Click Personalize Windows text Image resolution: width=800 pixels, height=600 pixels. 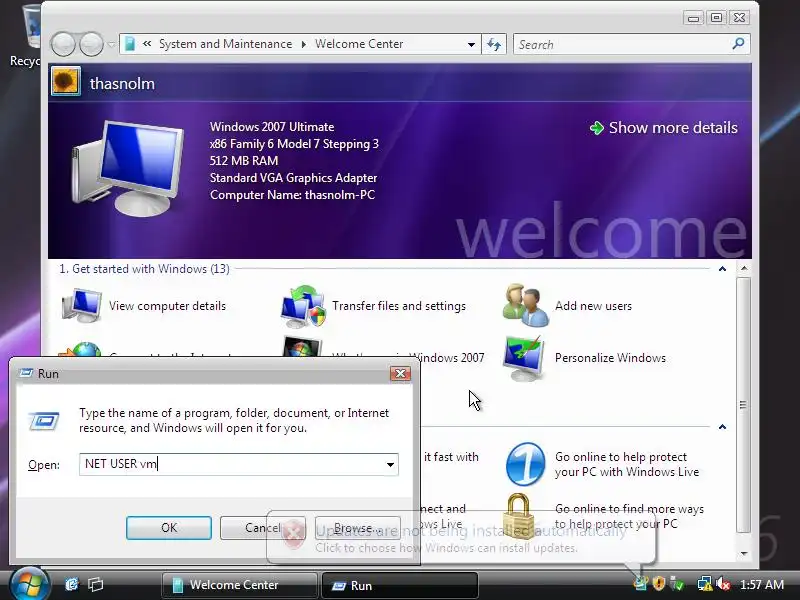tap(610, 358)
